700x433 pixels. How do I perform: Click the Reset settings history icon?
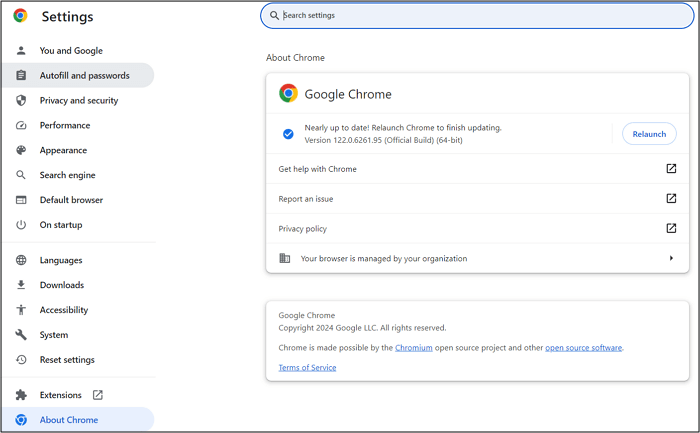pyautogui.click(x=21, y=360)
